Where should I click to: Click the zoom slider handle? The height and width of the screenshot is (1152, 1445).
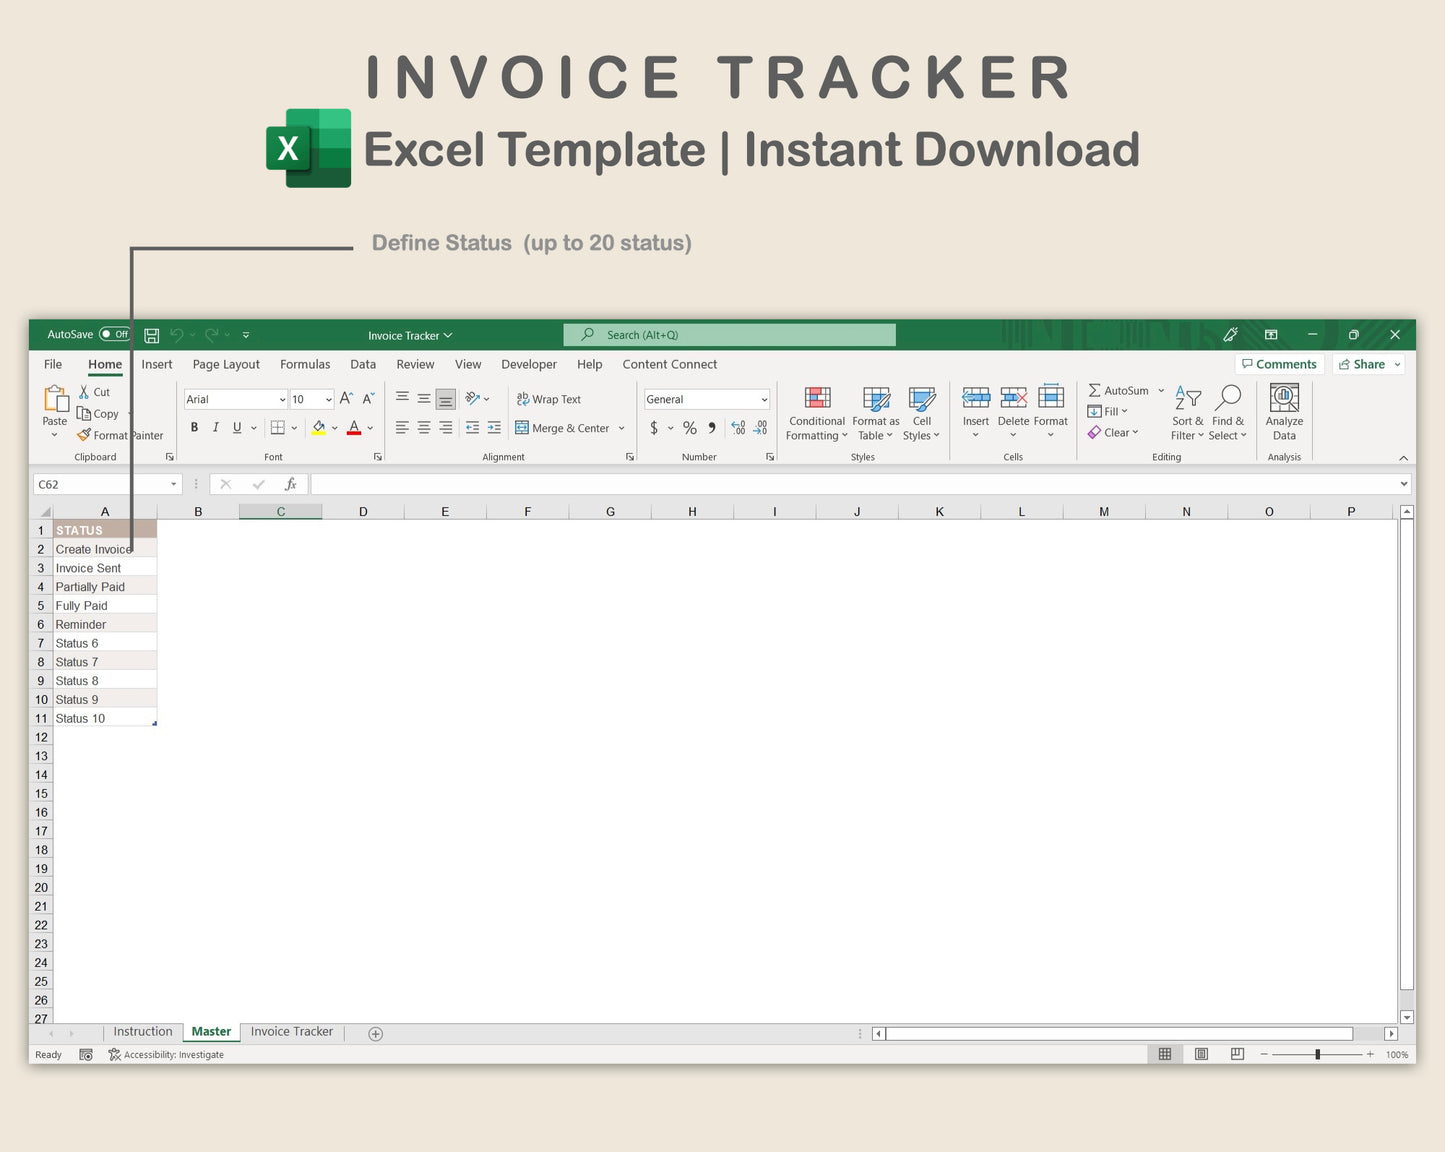1318,1054
